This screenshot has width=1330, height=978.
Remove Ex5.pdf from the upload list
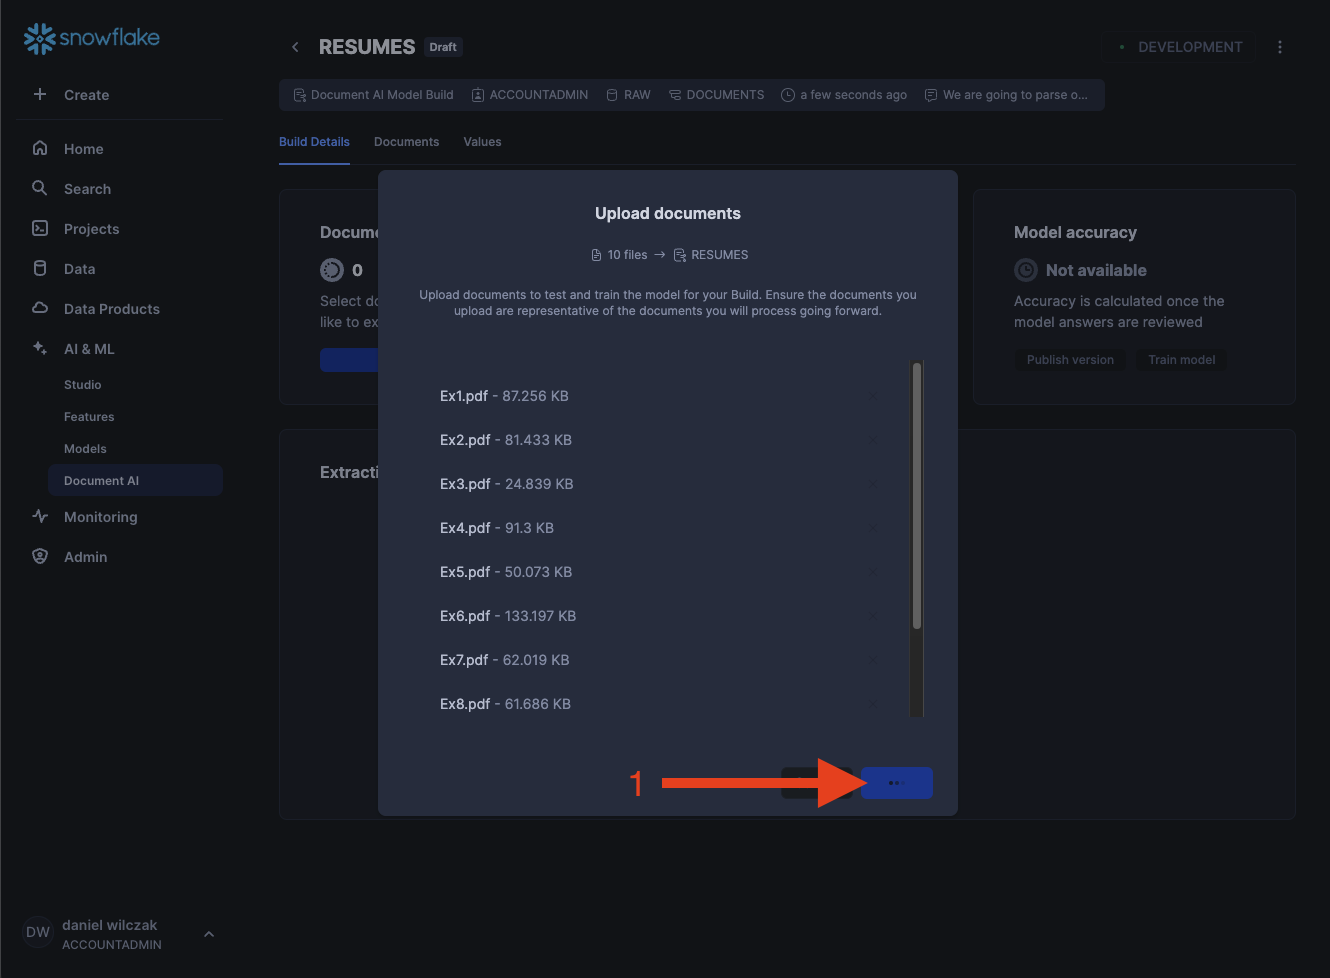point(873,572)
